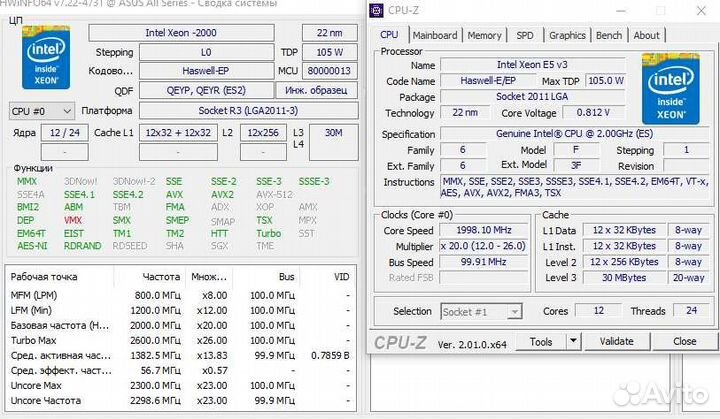Open the Graphics tab
Viewport: 720px width, 419px height.
pyautogui.click(x=567, y=35)
